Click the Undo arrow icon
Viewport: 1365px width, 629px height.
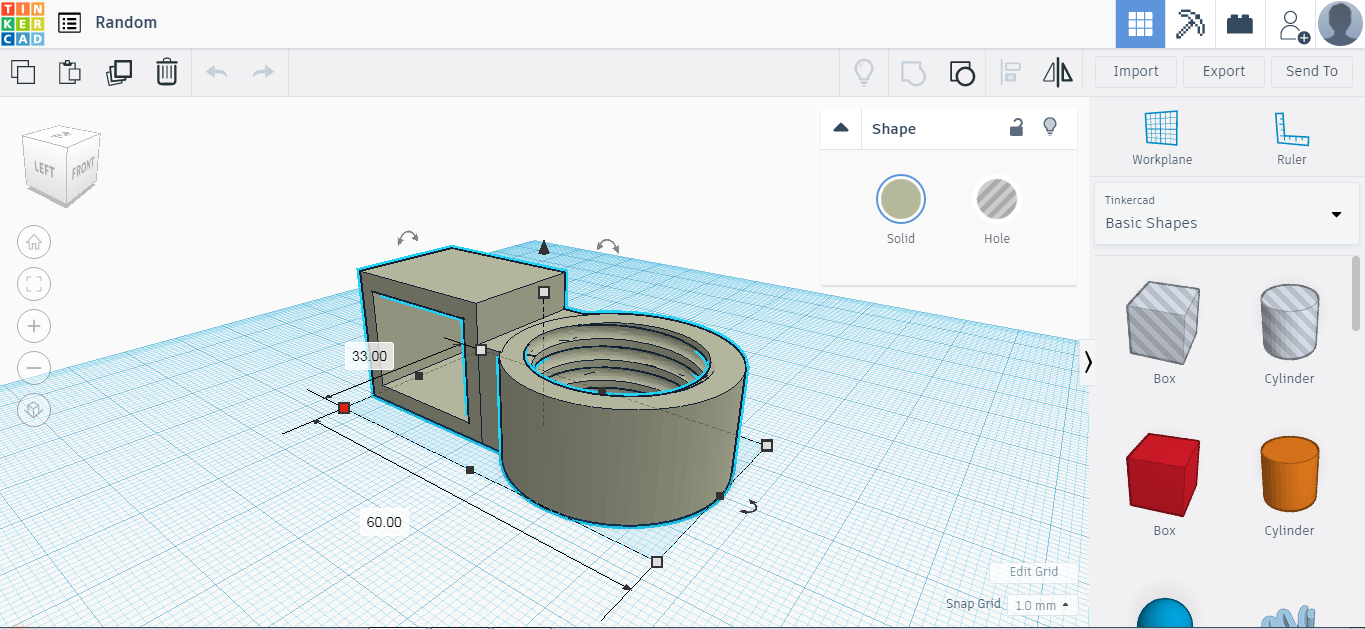coord(216,72)
